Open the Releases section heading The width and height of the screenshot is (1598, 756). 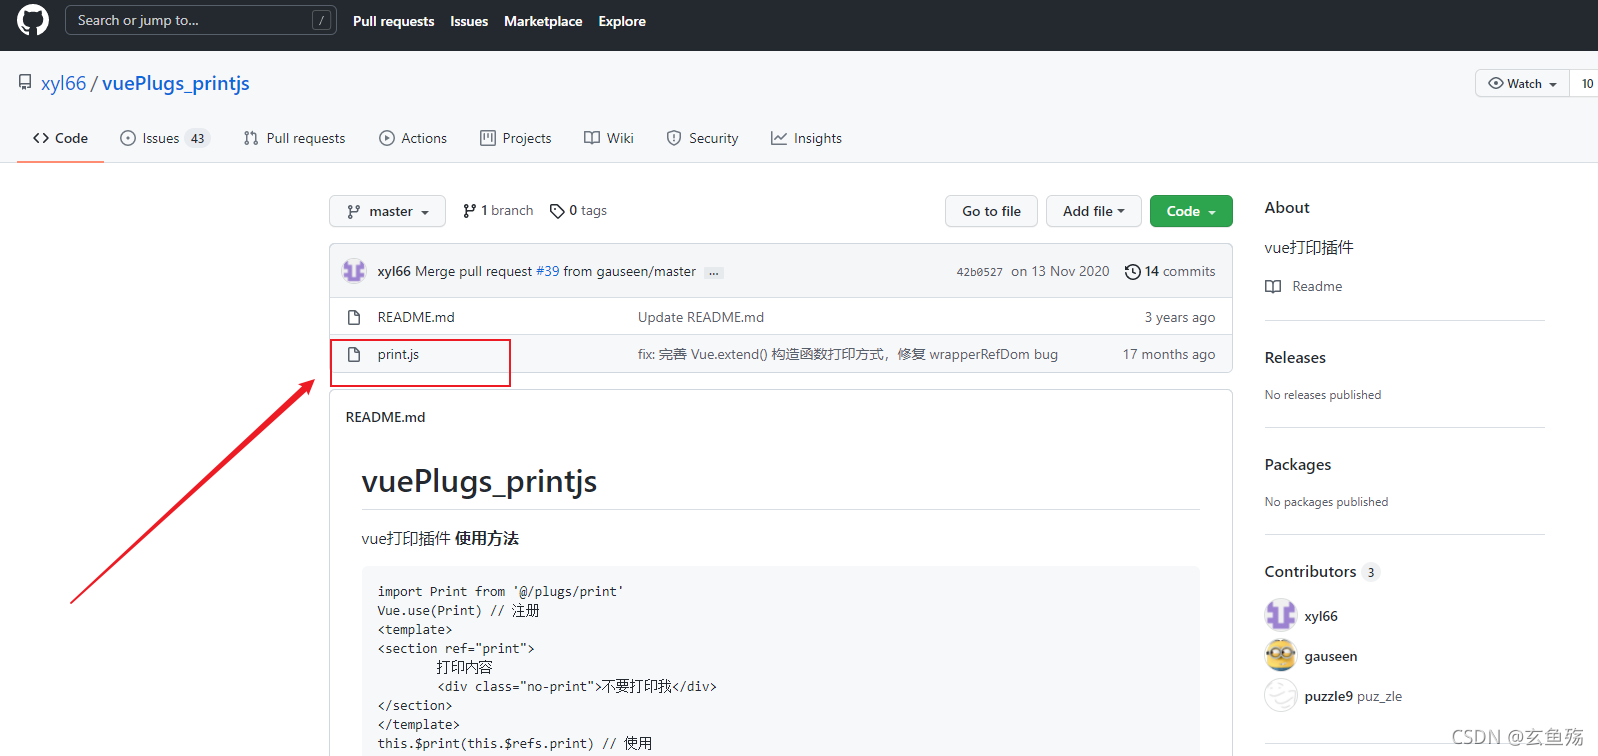tap(1295, 357)
